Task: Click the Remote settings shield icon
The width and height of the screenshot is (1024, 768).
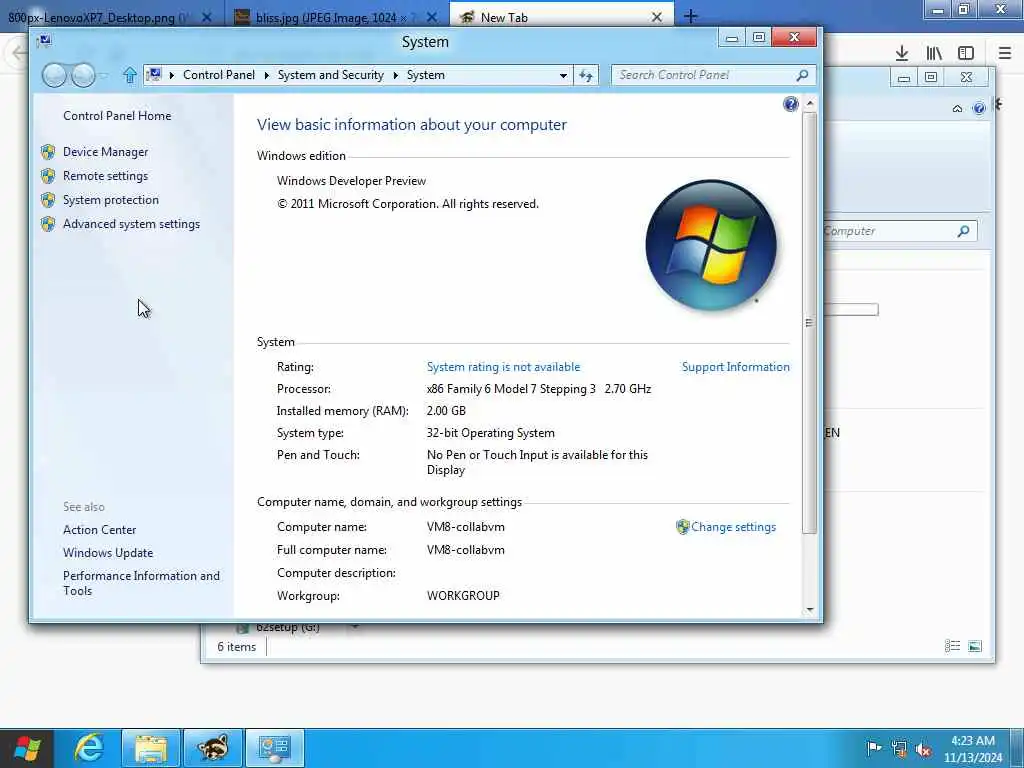Action: point(48,176)
